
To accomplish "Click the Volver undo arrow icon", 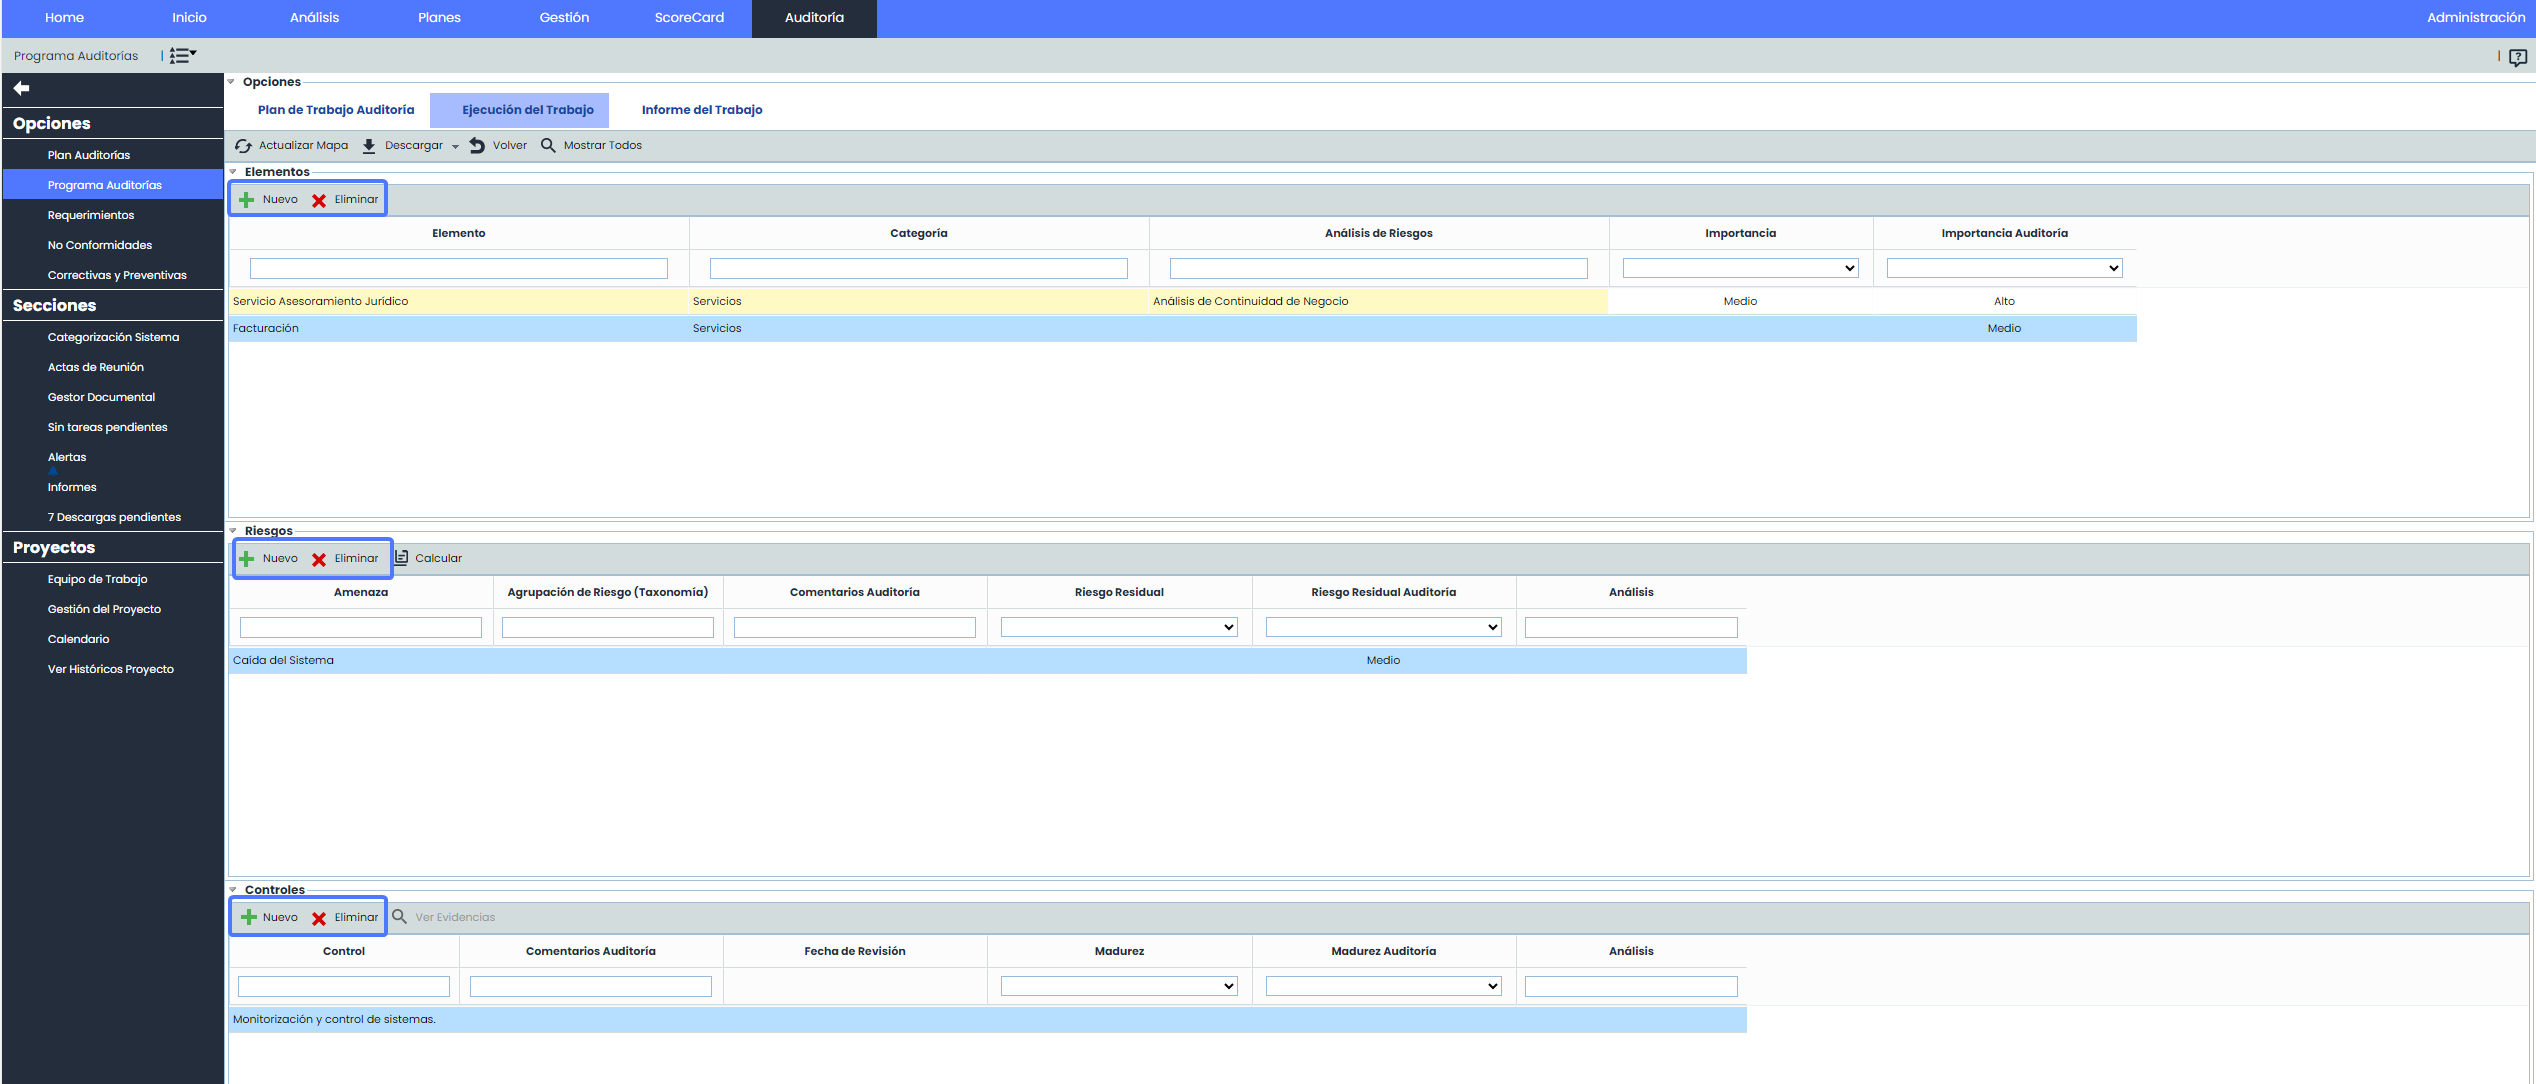I will 477,146.
